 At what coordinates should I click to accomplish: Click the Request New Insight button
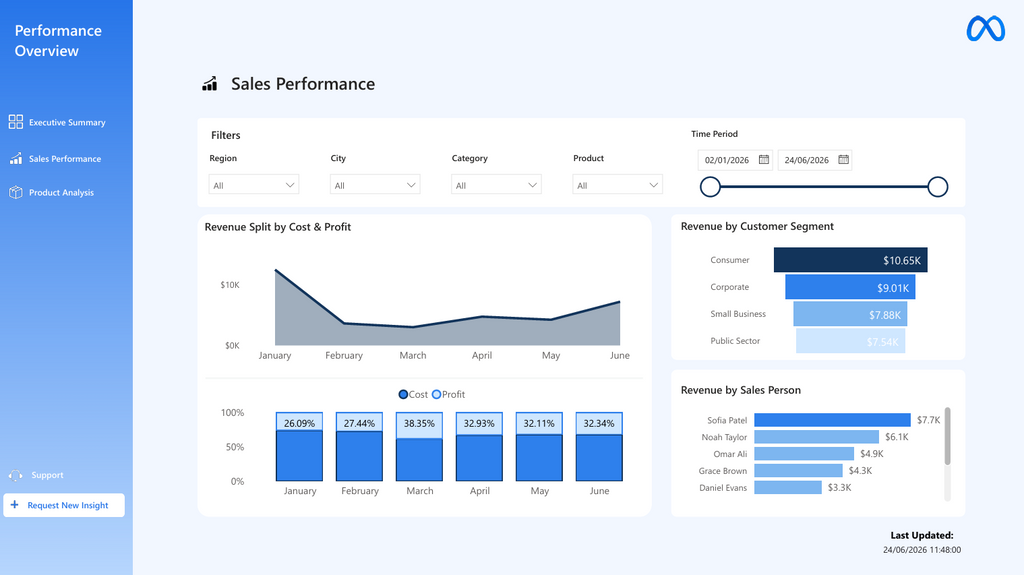tap(64, 505)
